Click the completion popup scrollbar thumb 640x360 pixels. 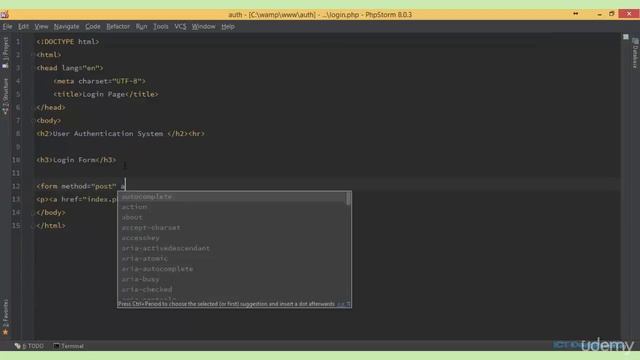pyautogui.click(x=349, y=199)
